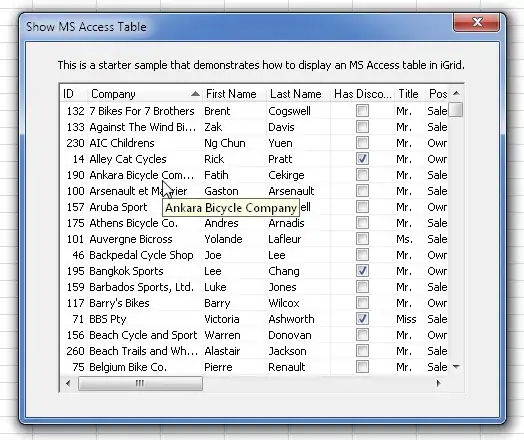Click the Ms. title cell
The image size is (524, 440).
404,239
